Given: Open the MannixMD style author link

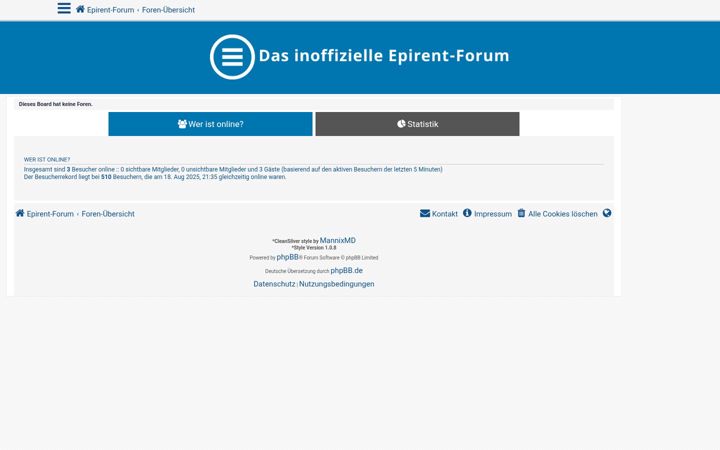Looking at the screenshot, I should click(338, 240).
